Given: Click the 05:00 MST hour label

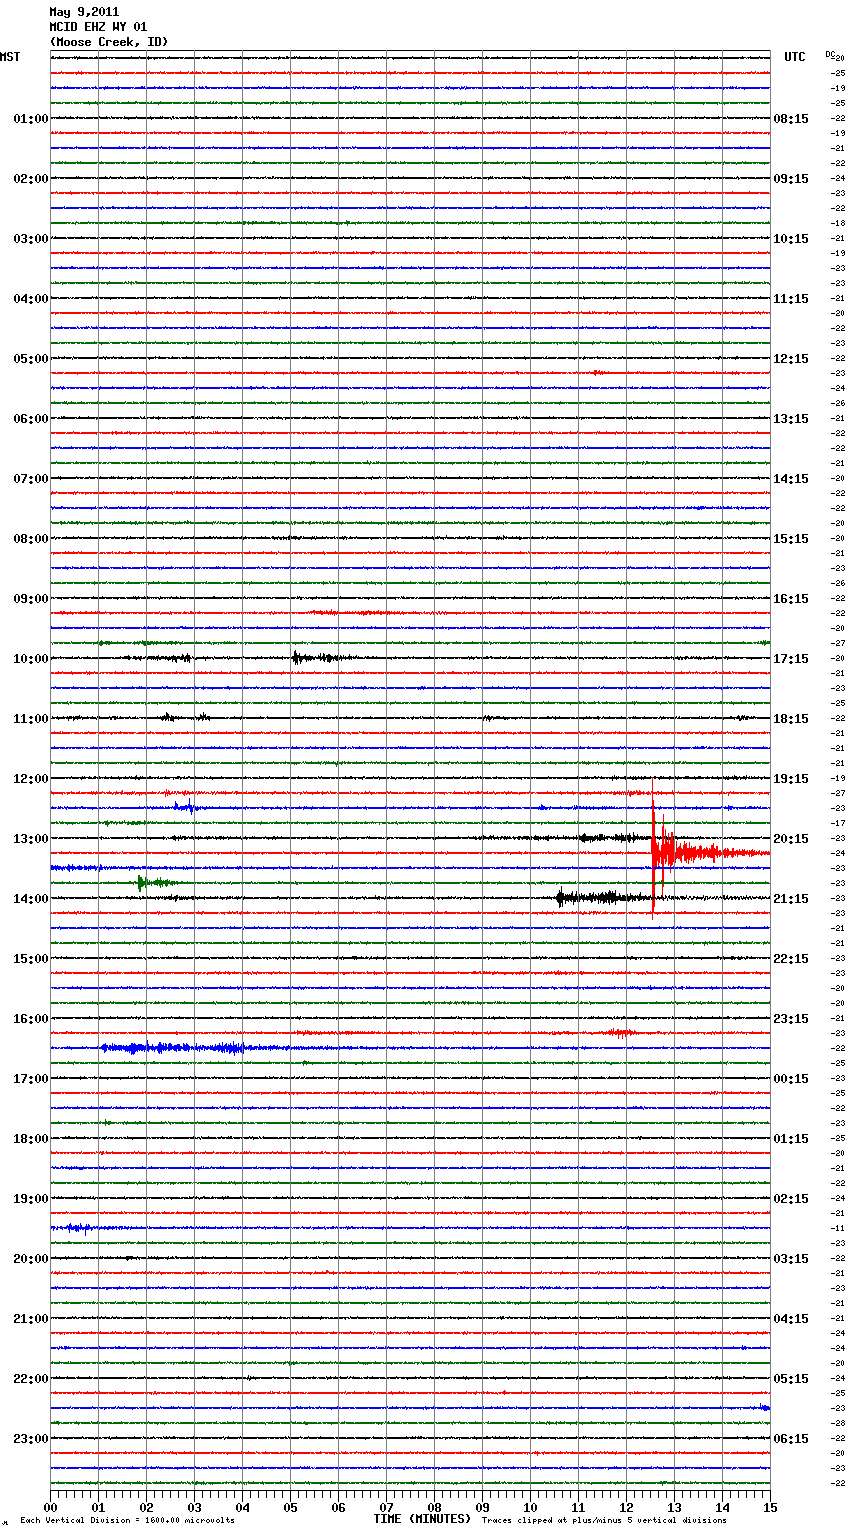Looking at the screenshot, I should pos(31,358).
